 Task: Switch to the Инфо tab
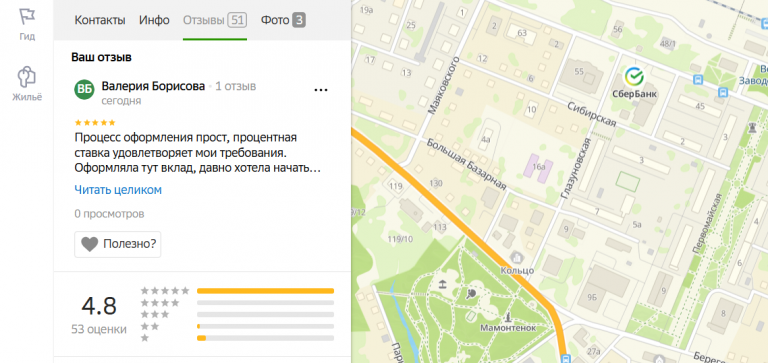[154, 20]
